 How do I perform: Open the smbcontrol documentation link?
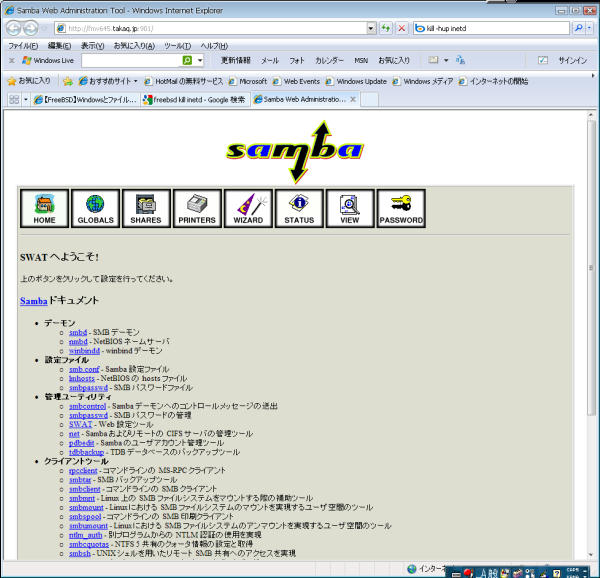coord(87,406)
